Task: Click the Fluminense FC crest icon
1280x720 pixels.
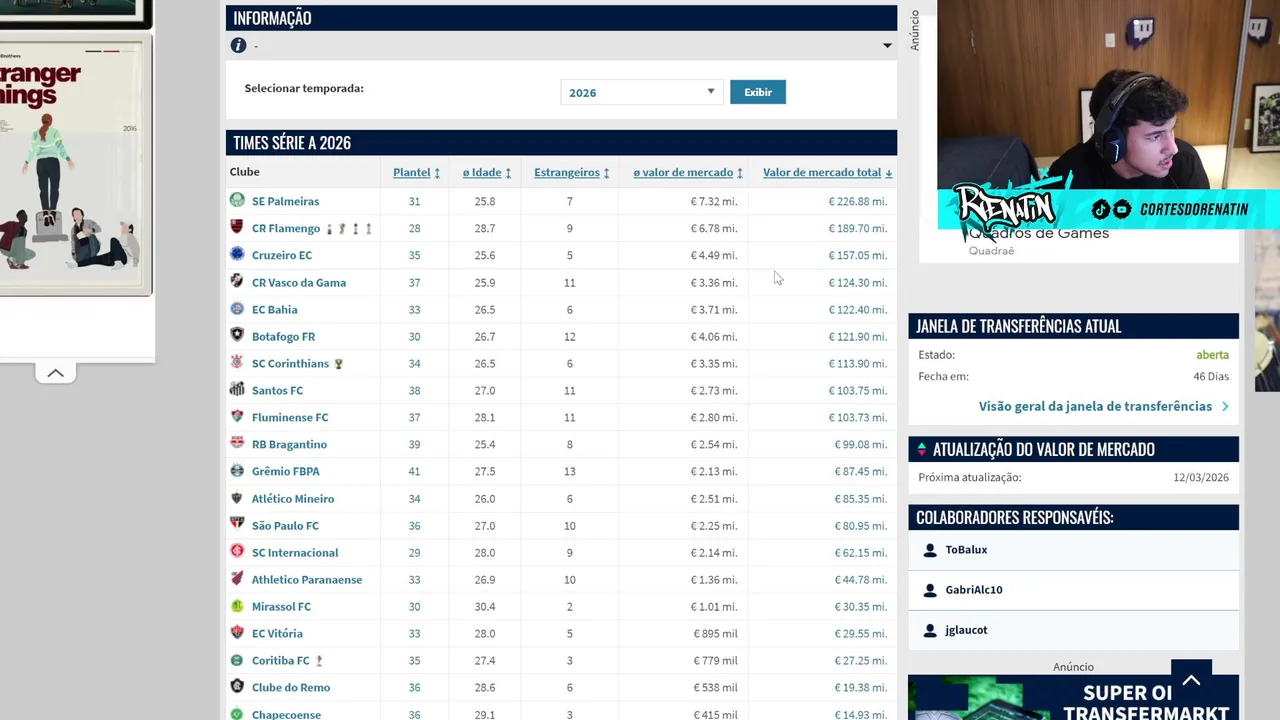Action: pyautogui.click(x=237, y=416)
